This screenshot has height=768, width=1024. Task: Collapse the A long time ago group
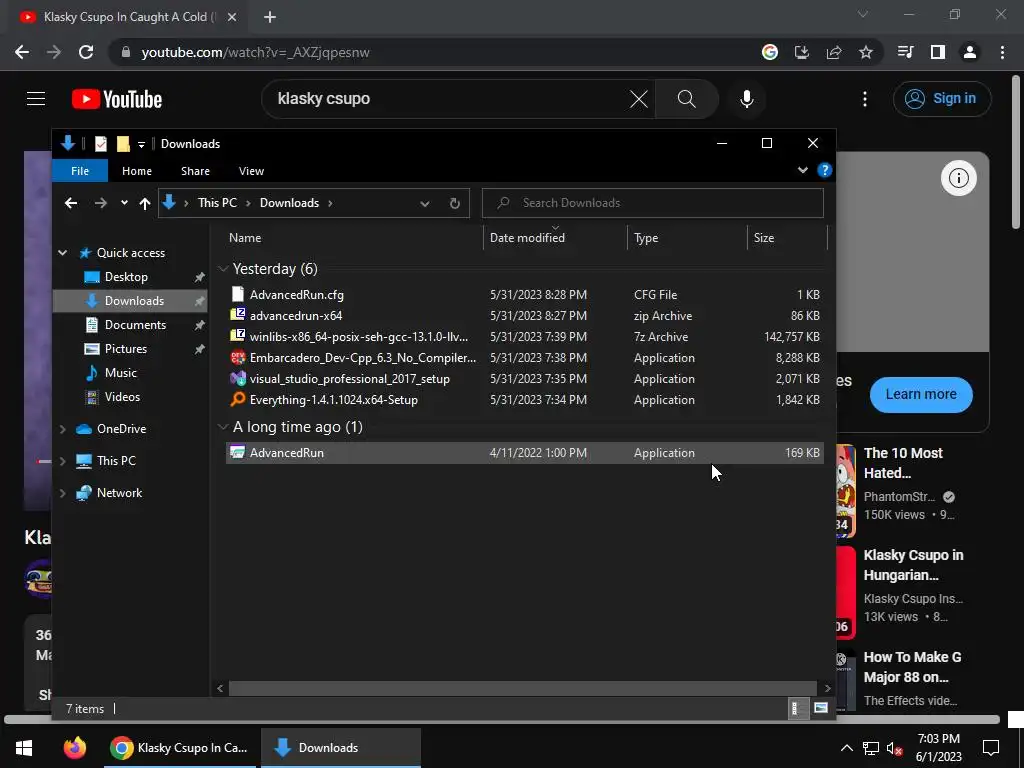click(223, 427)
